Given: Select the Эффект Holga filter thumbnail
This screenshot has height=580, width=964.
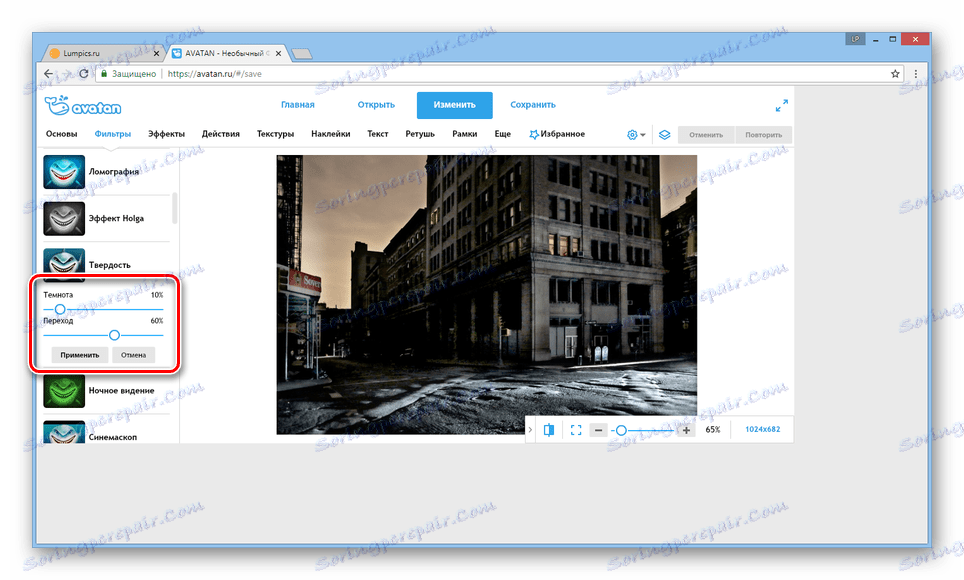Looking at the screenshot, I should [x=64, y=218].
